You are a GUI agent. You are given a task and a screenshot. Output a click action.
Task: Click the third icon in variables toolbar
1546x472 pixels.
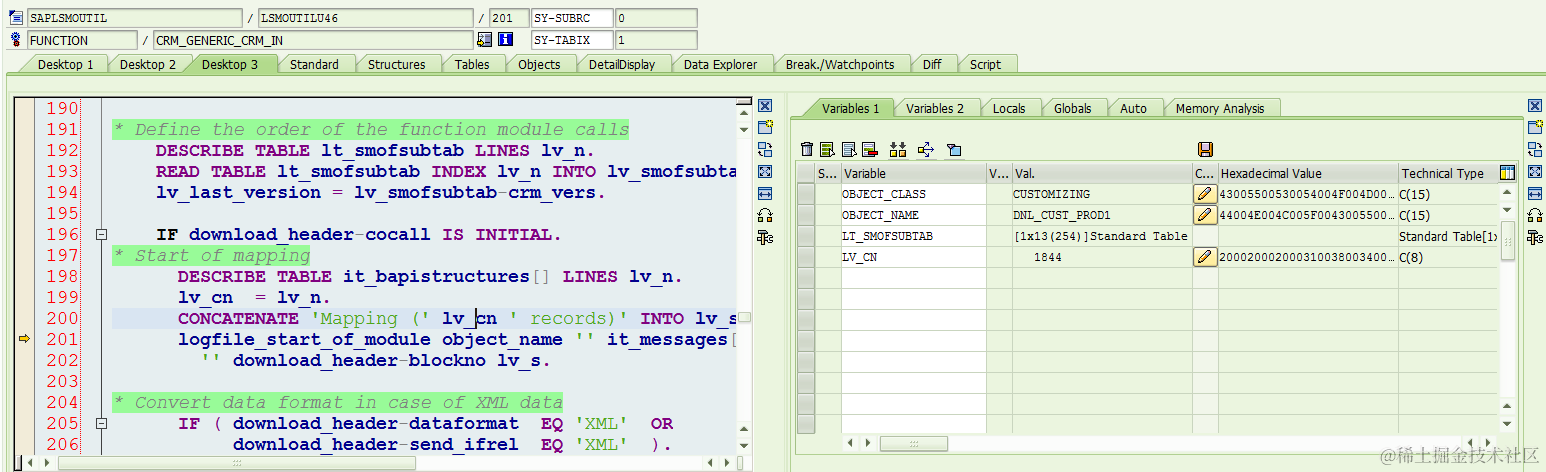pos(849,150)
